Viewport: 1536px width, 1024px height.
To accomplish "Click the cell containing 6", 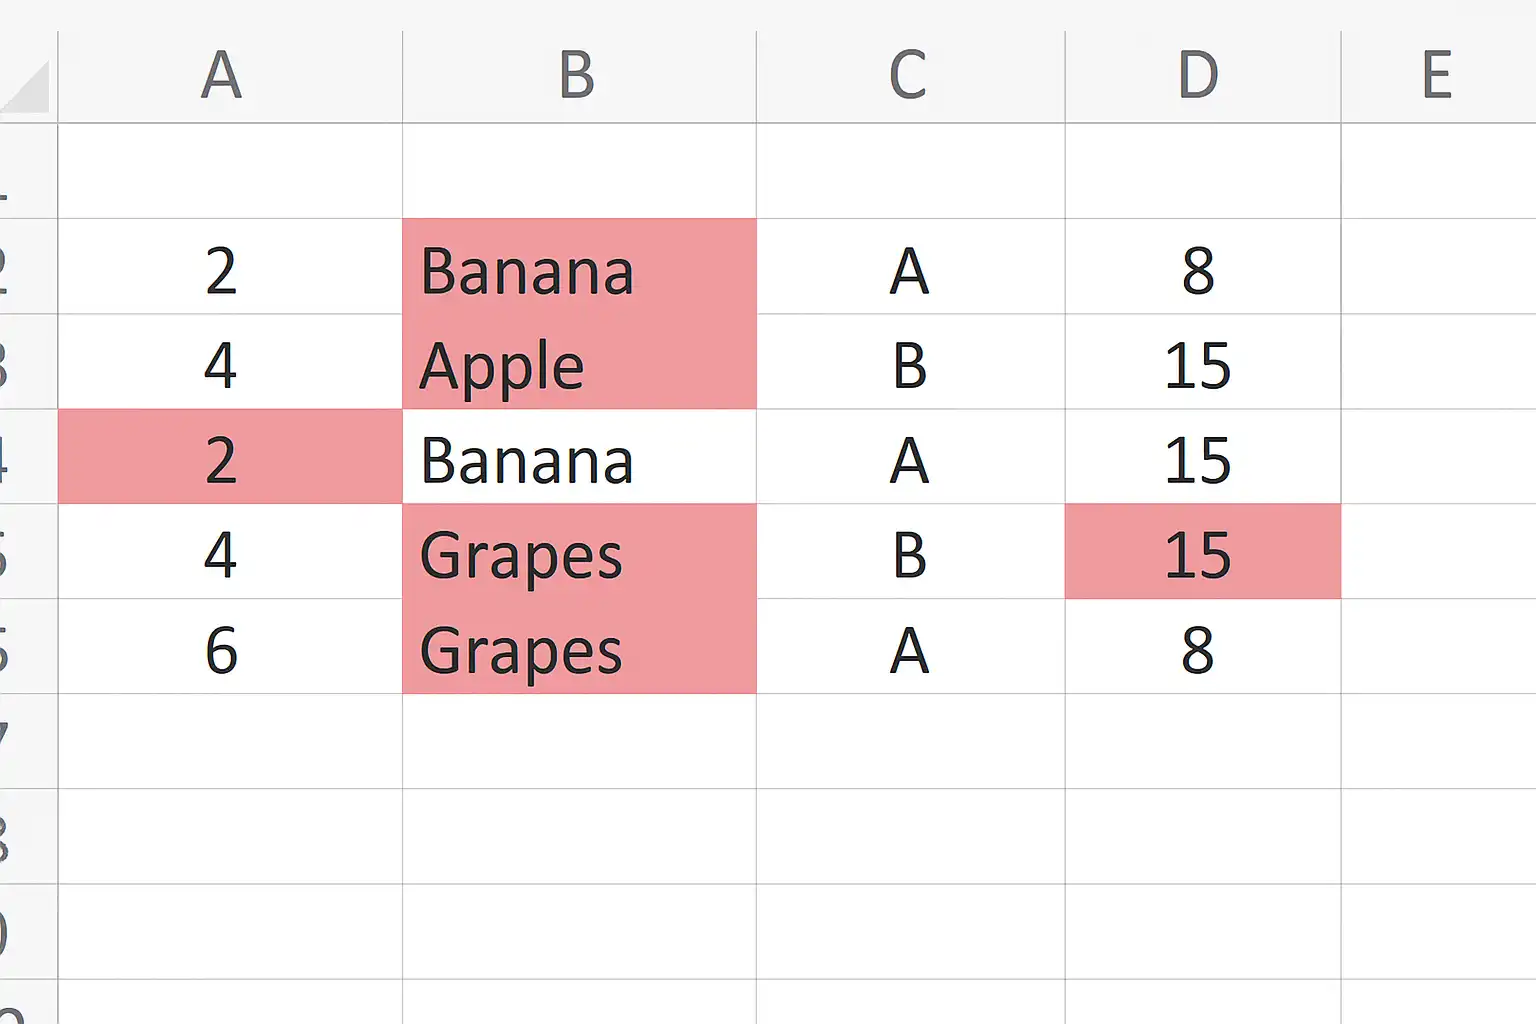I will [x=230, y=646].
